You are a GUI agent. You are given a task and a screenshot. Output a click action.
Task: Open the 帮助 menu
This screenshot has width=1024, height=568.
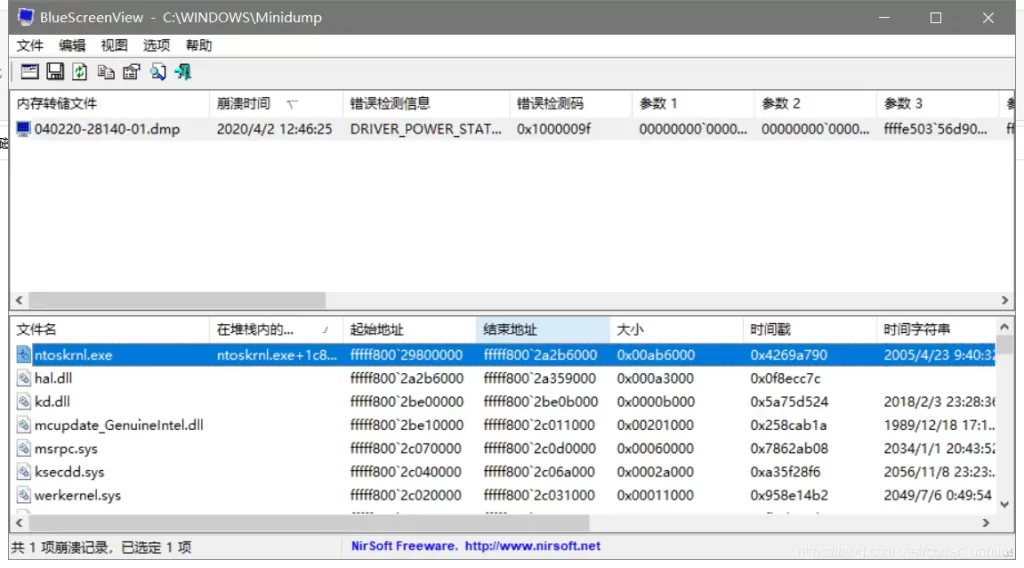(x=199, y=45)
